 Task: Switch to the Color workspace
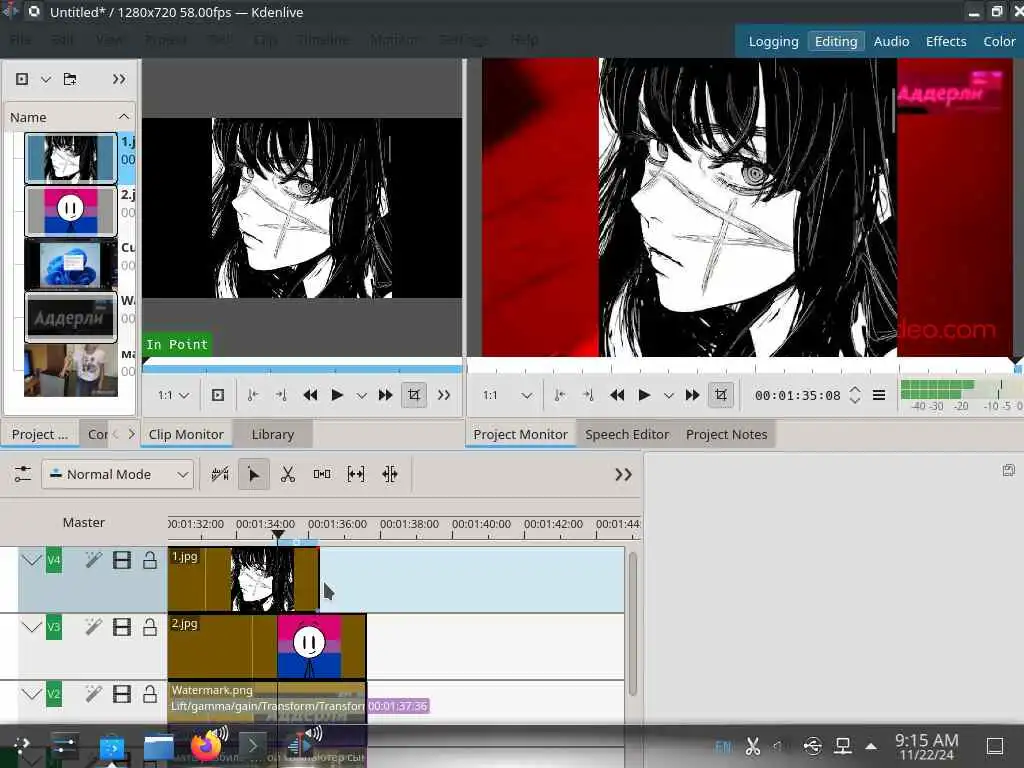[999, 41]
